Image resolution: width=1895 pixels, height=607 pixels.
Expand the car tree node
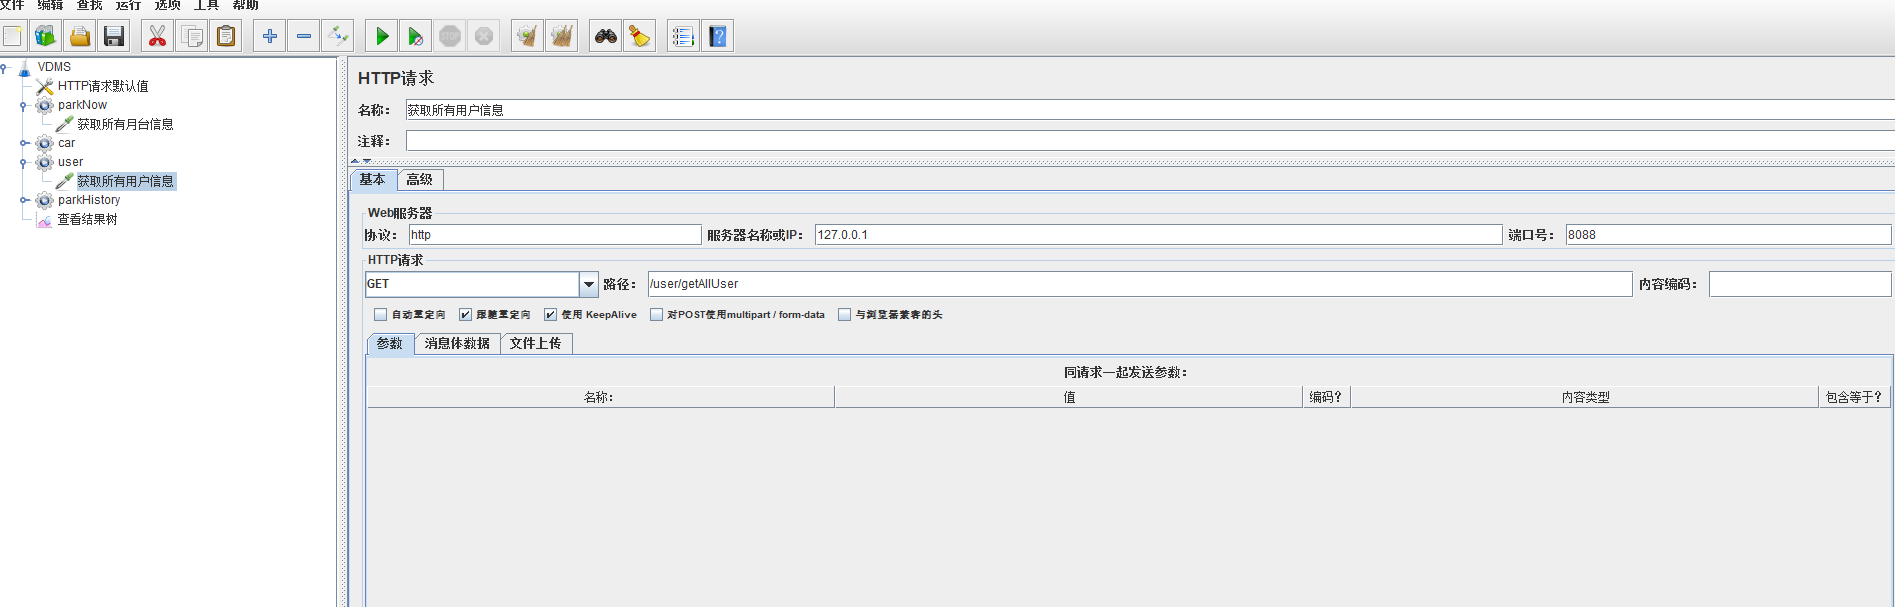24,143
